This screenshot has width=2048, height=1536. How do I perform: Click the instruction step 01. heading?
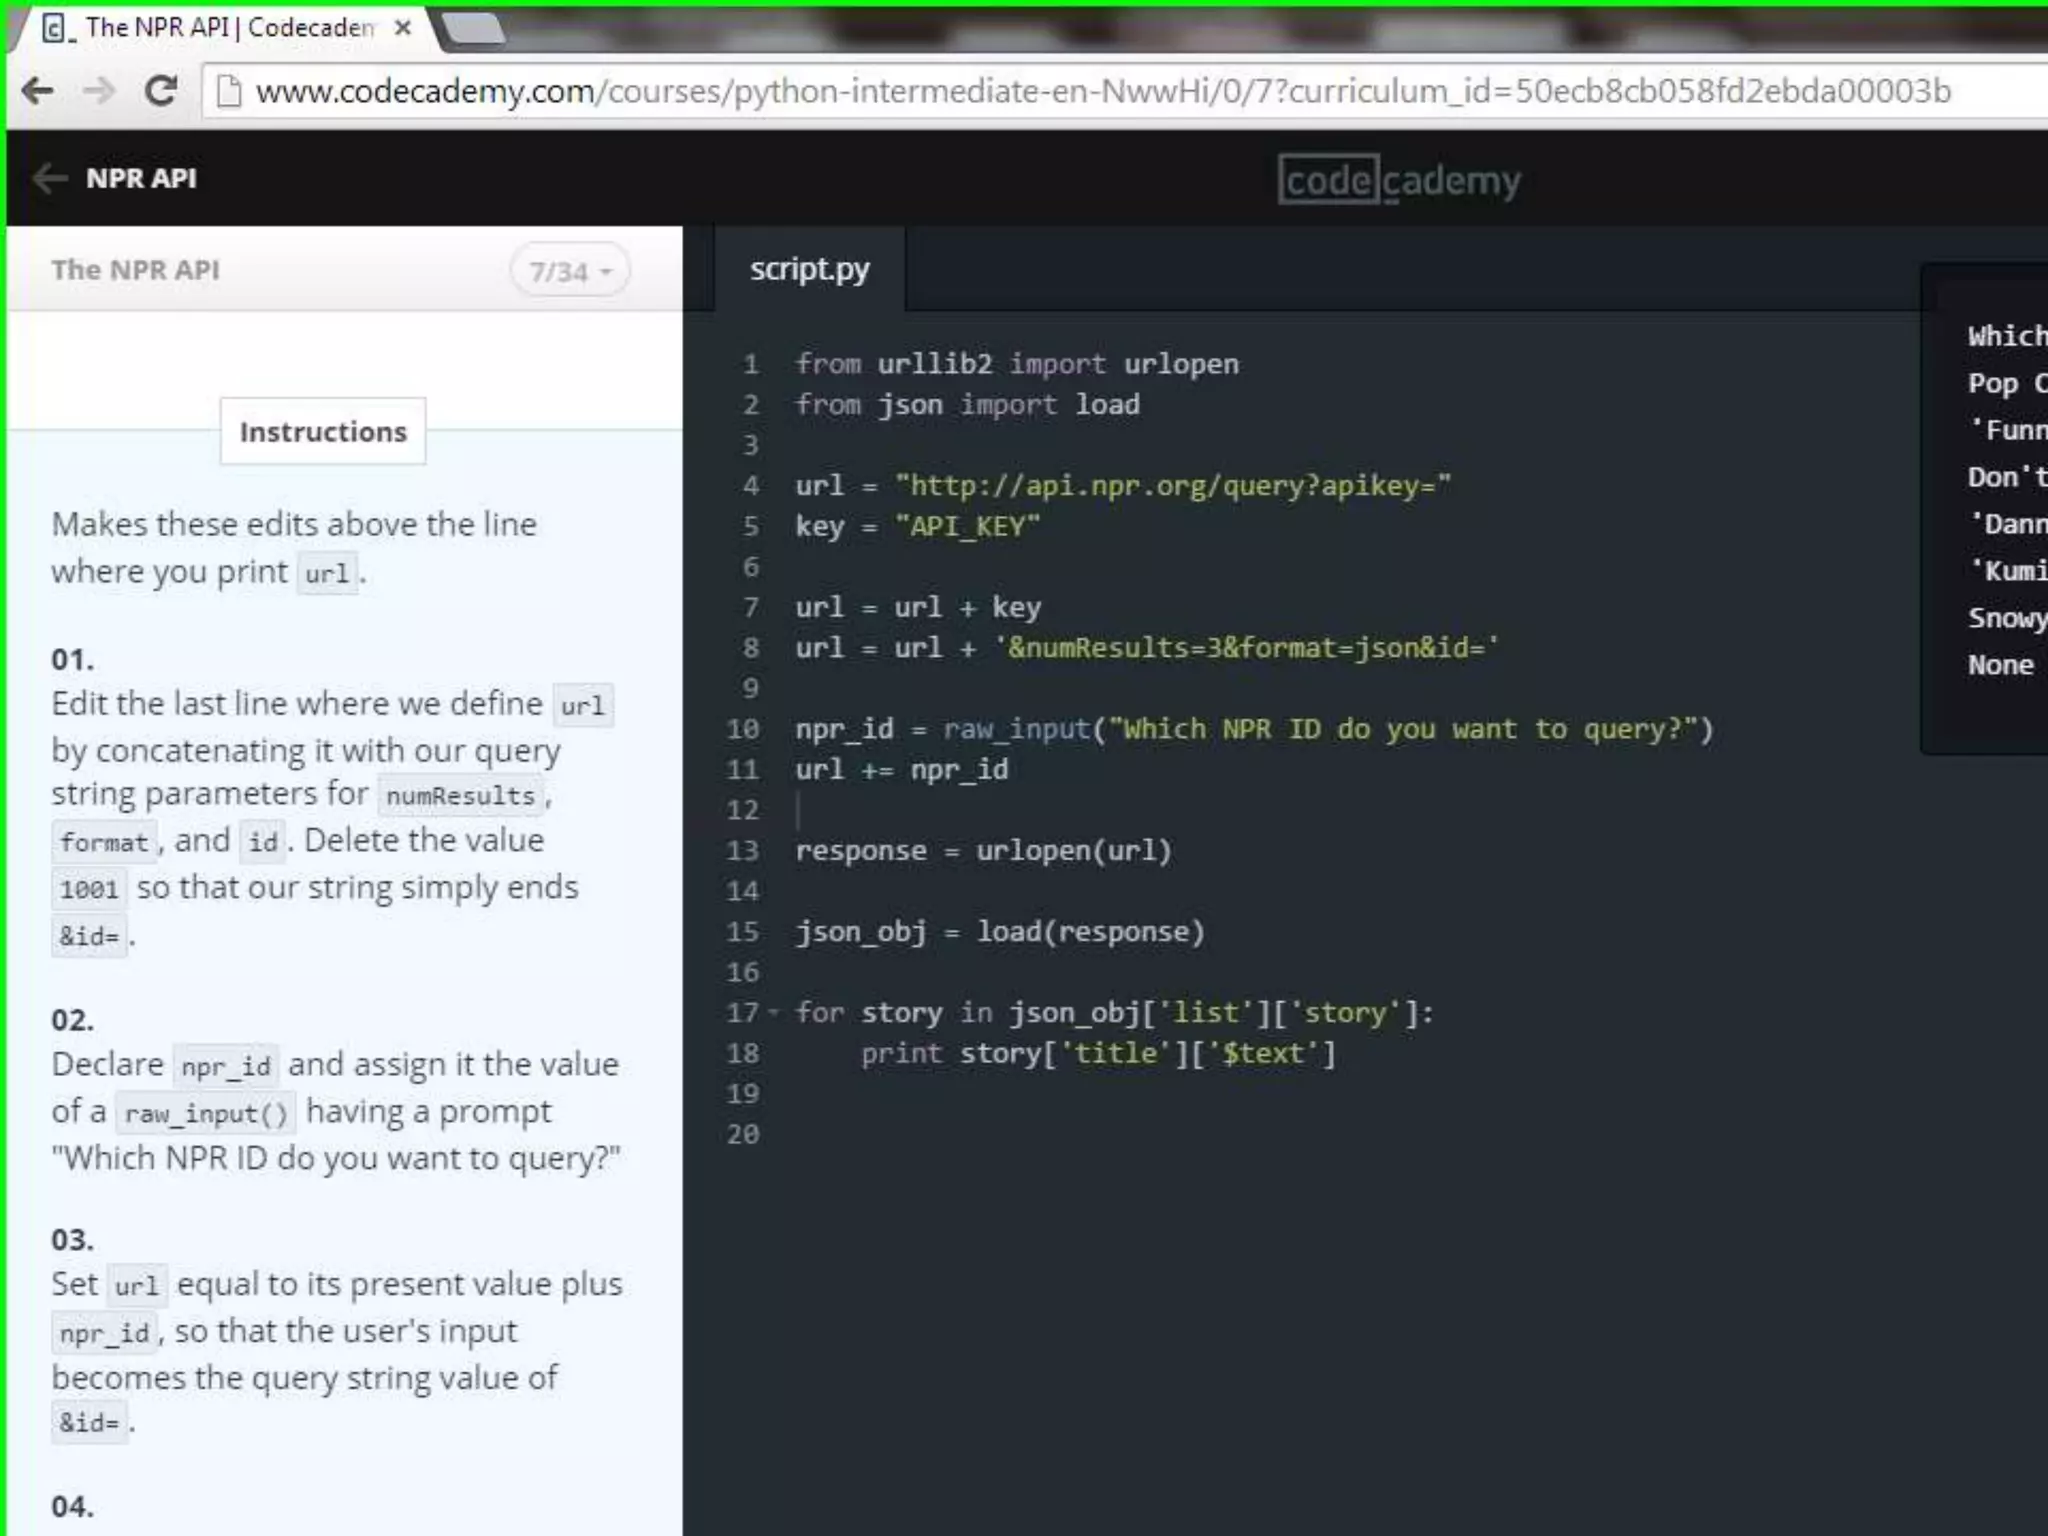tap(73, 660)
